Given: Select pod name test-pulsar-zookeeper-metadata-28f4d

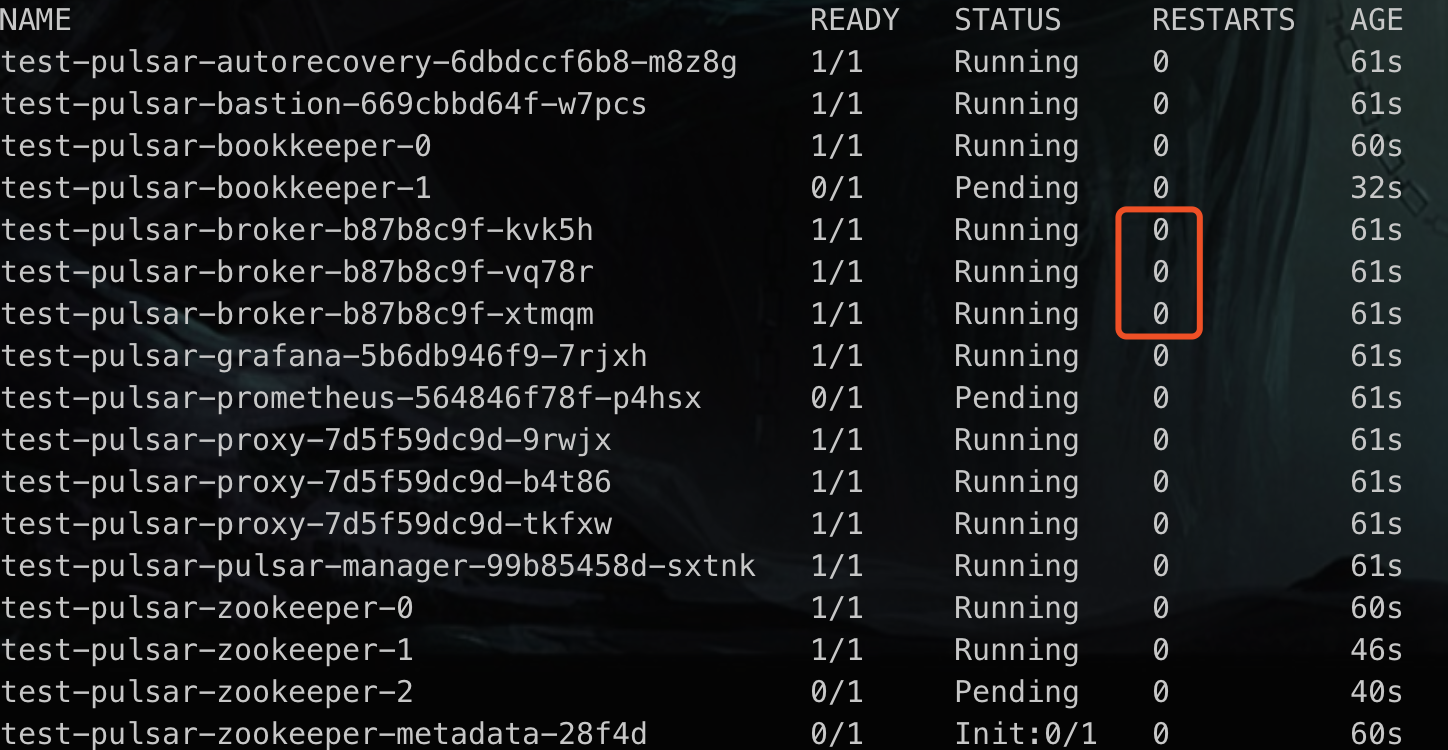Looking at the screenshot, I should [324, 735].
